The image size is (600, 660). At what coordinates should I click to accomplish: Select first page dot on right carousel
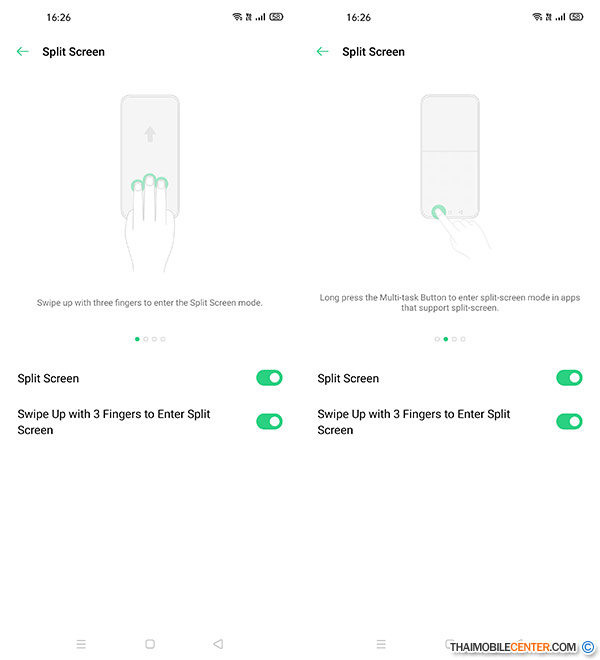click(x=437, y=339)
